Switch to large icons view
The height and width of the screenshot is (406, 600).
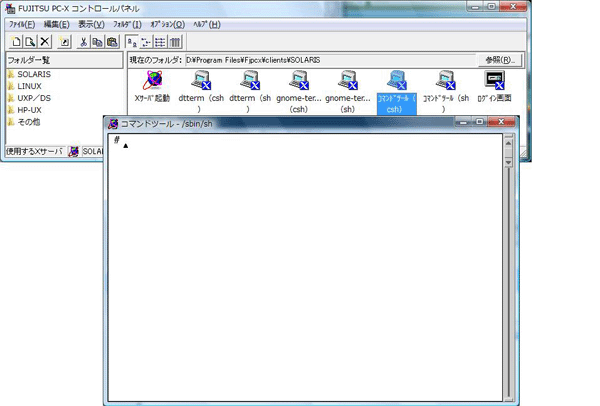[132, 41]
